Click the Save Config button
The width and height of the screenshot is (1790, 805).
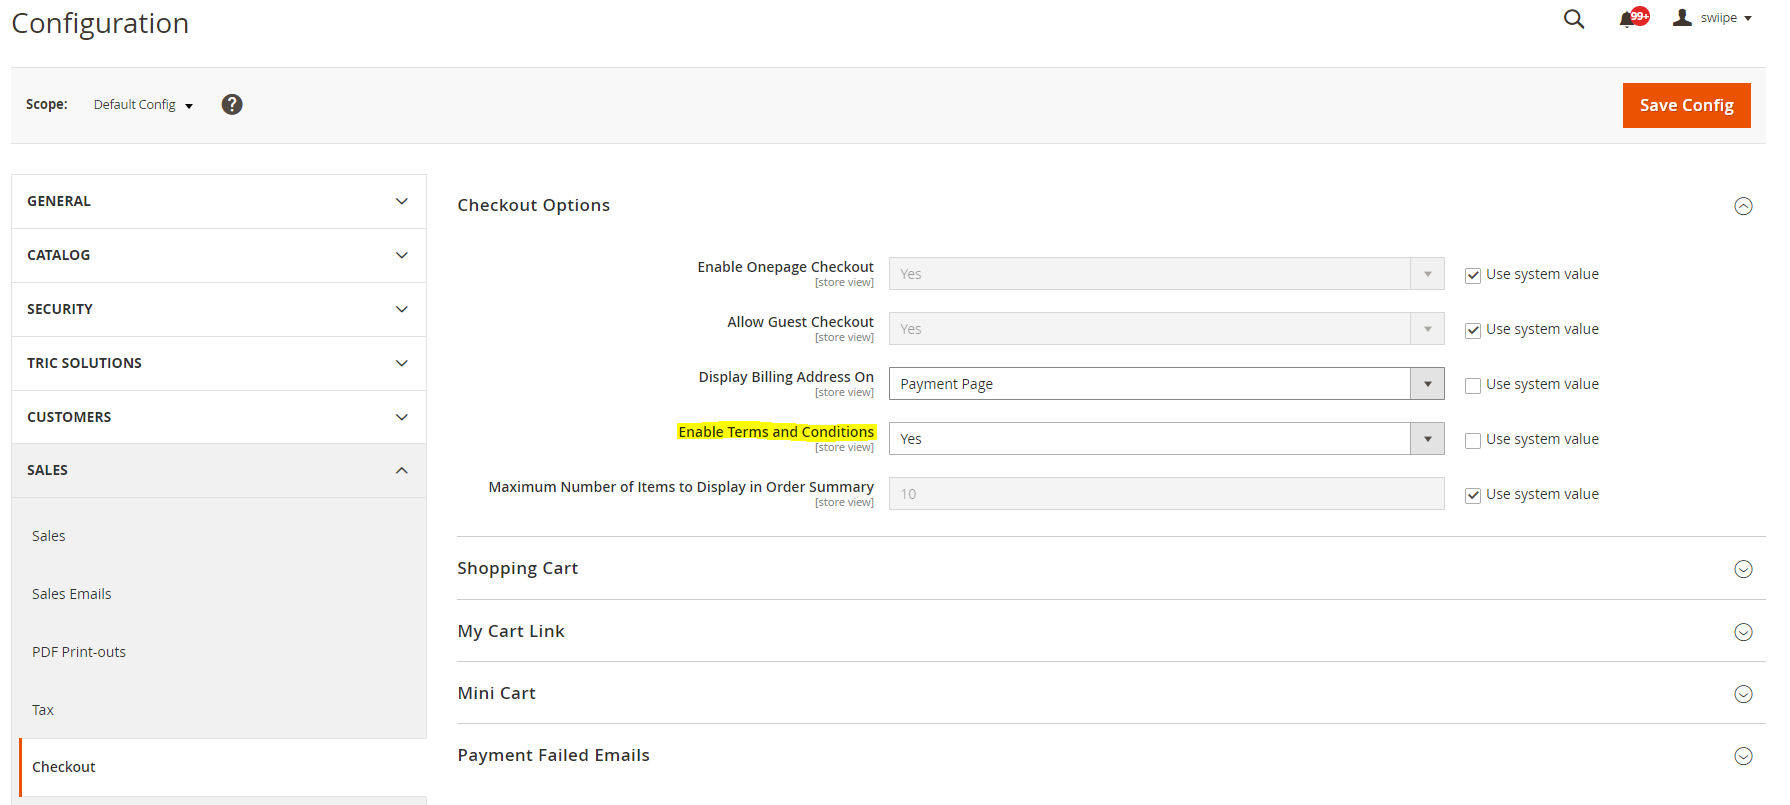(x=1686, y=105)
